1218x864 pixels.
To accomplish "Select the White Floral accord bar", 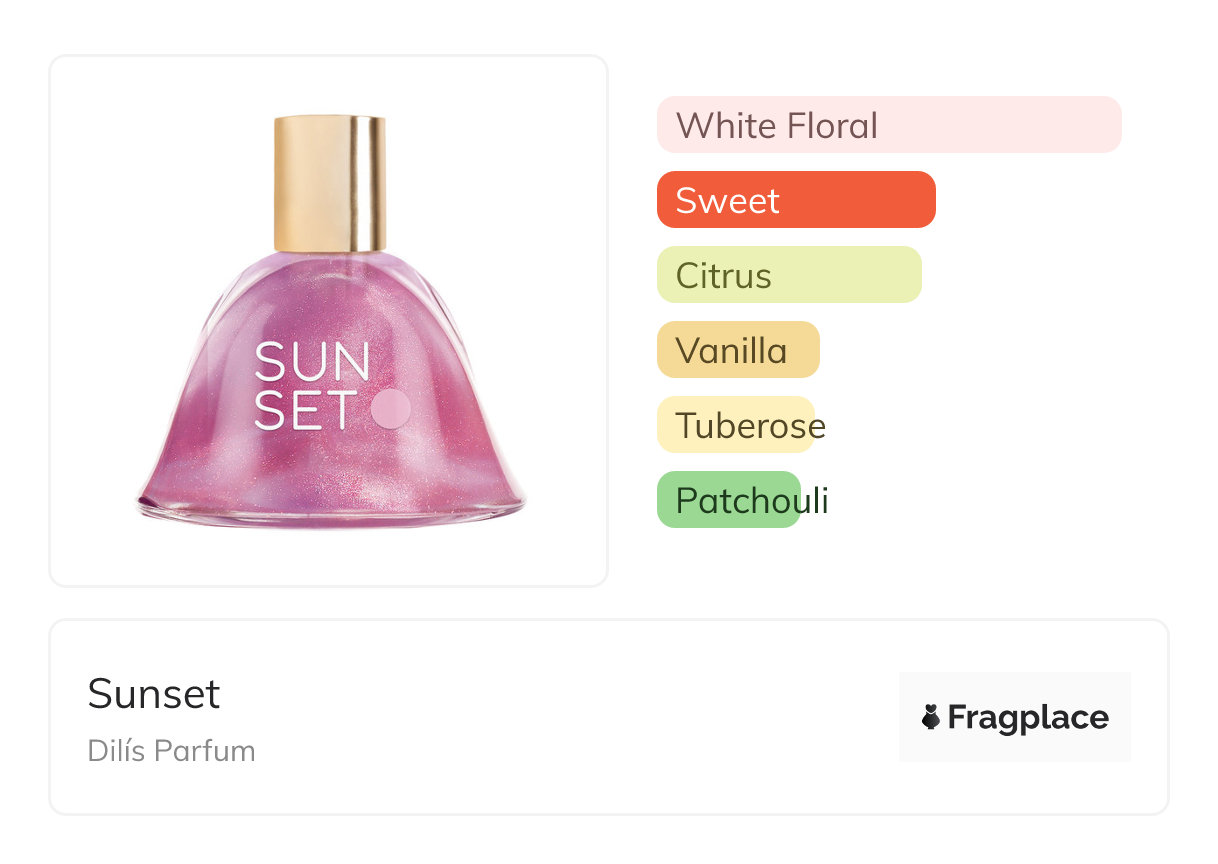I will 888,125.
